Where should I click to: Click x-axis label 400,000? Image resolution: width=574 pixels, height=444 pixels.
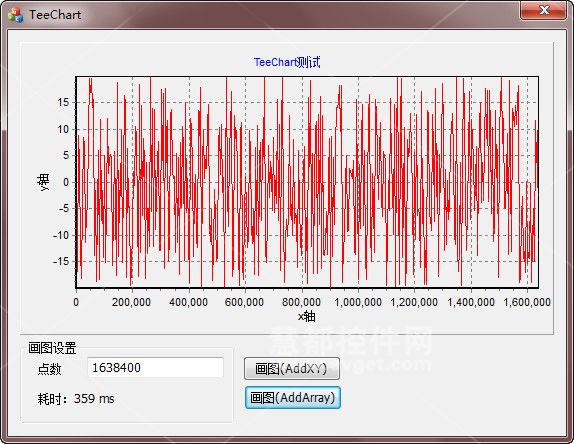189,302
